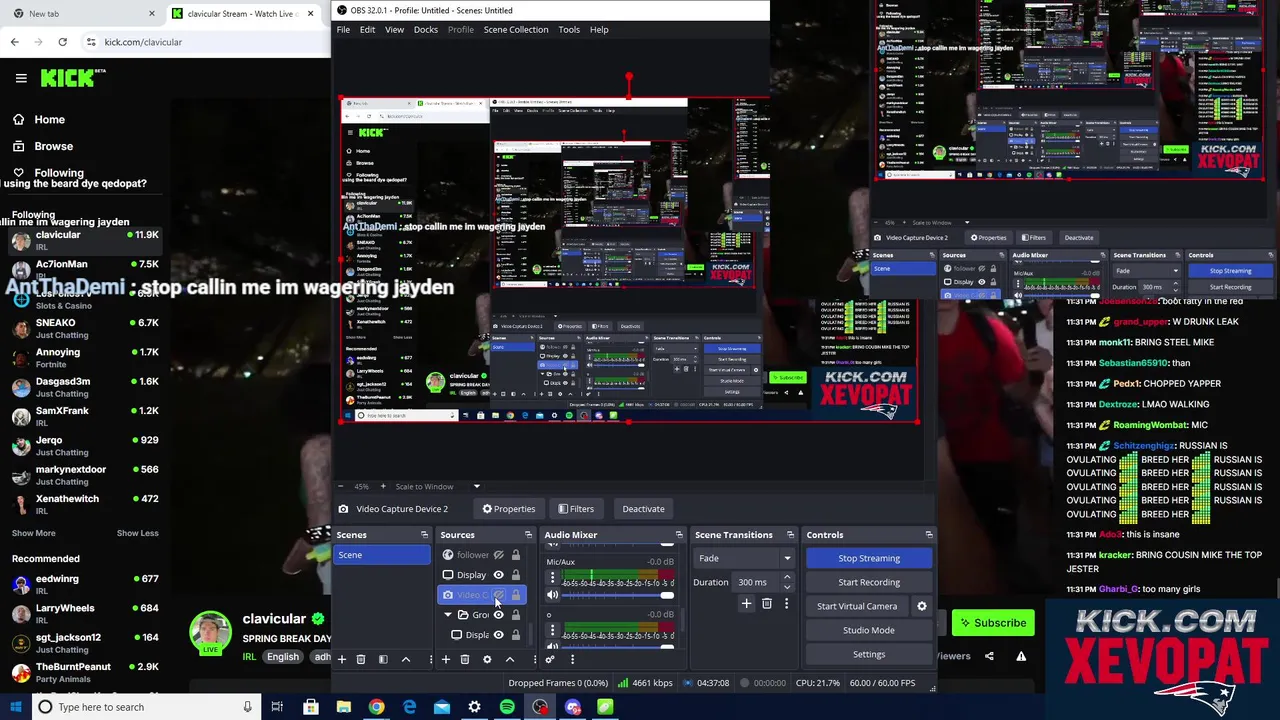1280x720 pixels.
Task: Unlock the follower source lock
Action: (516, 555)
